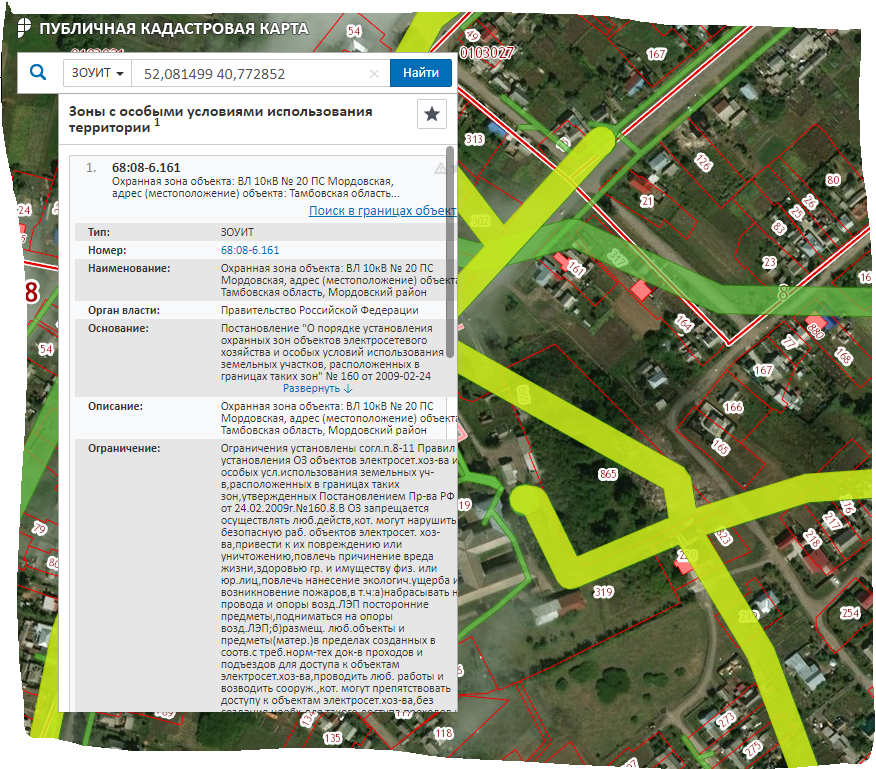
Task: Open the ЗОУИТ search type dropdown
Action: click(x=98, y=74)
